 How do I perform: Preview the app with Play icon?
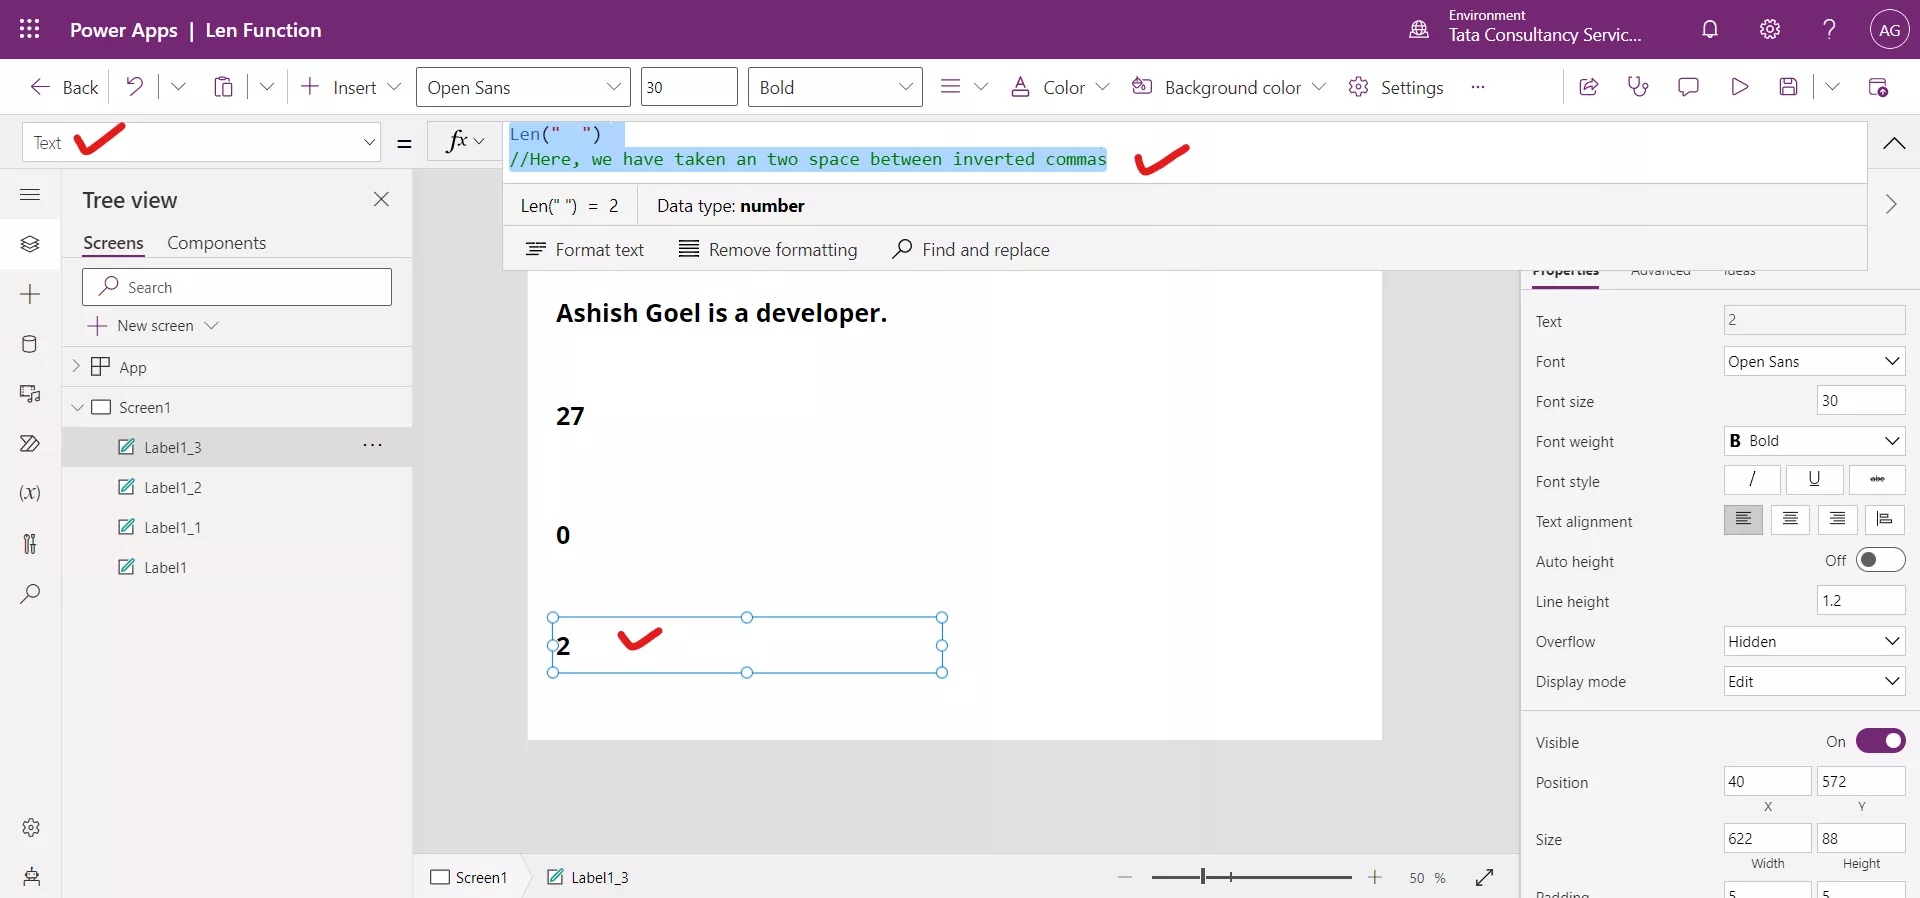pyautogui.click(x=1739, y=87)
